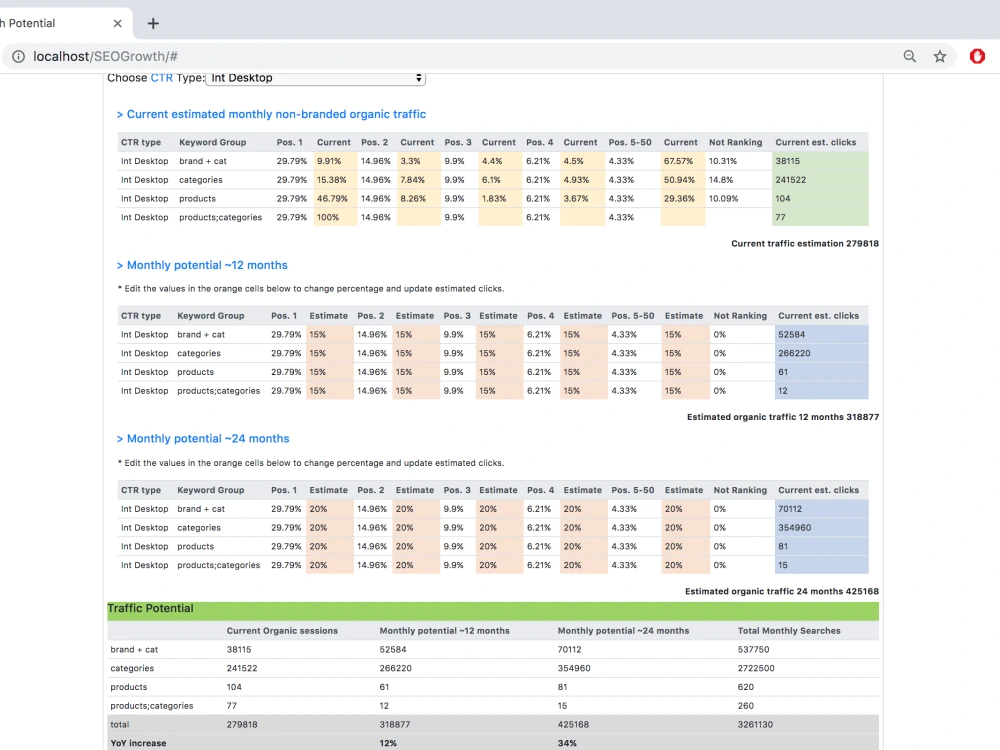Click green current clicks cell 241522

pyautogui.click(x=820, y=180)
